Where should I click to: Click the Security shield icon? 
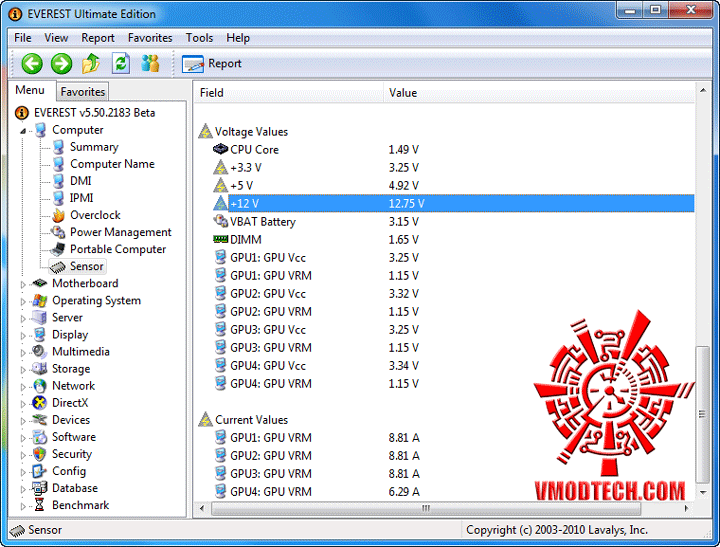pyautogui.click(x=40, y=454)
